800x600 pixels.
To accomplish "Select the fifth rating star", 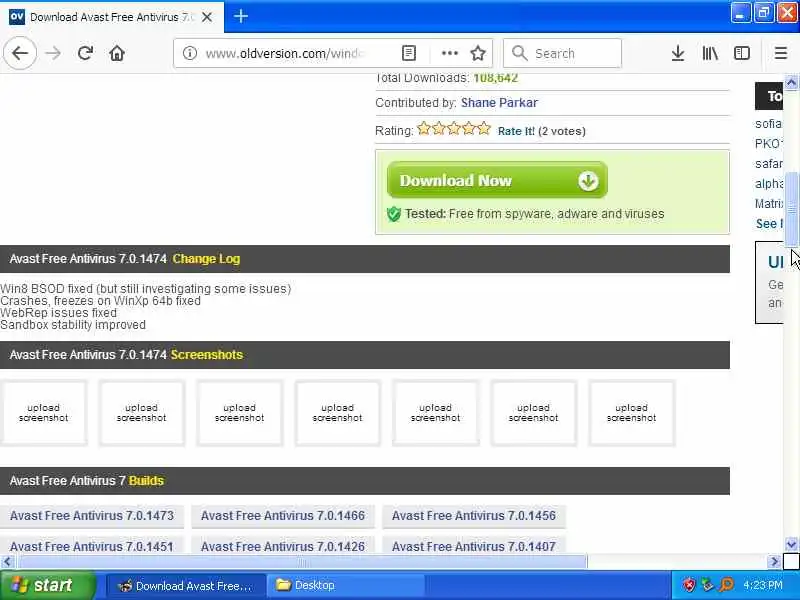I will point(484,129).
